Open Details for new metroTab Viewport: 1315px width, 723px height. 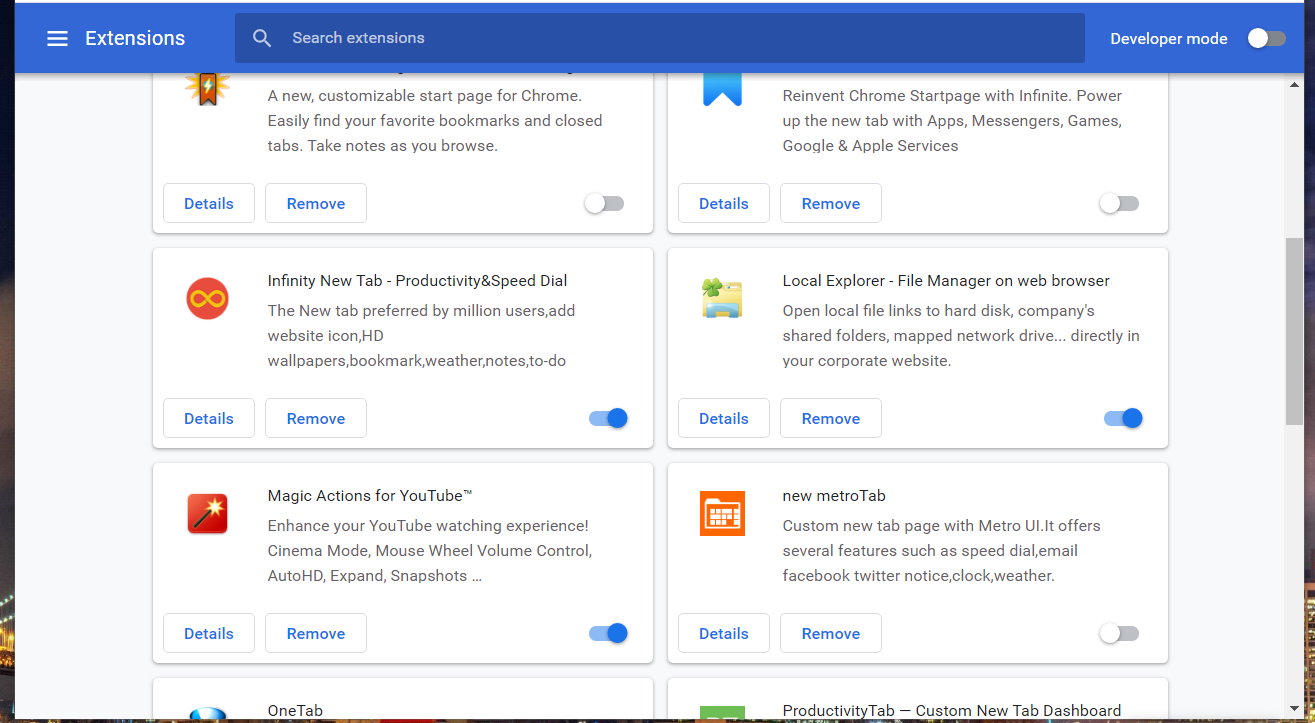[724, 633]
